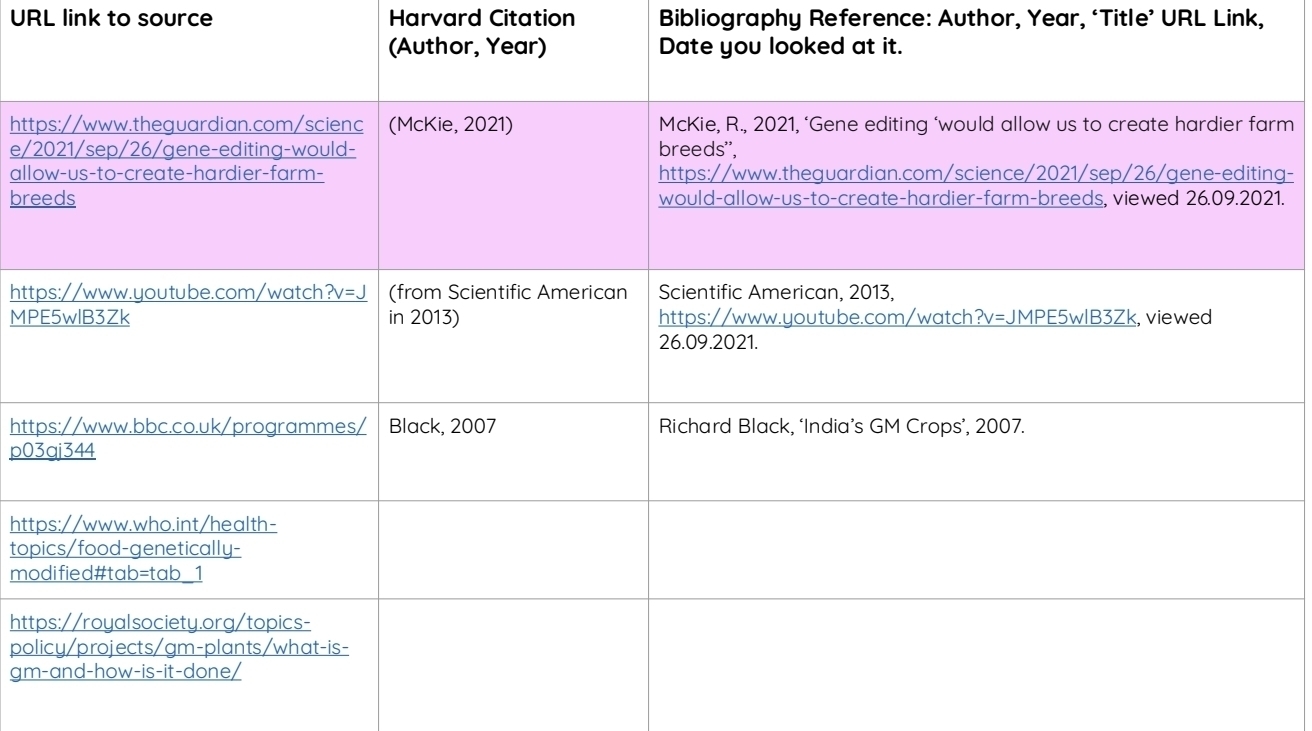Click empty Harvard Citation cell in Royal Society row
Screen dimensions: 1312x731
click(x=513, y=660)
